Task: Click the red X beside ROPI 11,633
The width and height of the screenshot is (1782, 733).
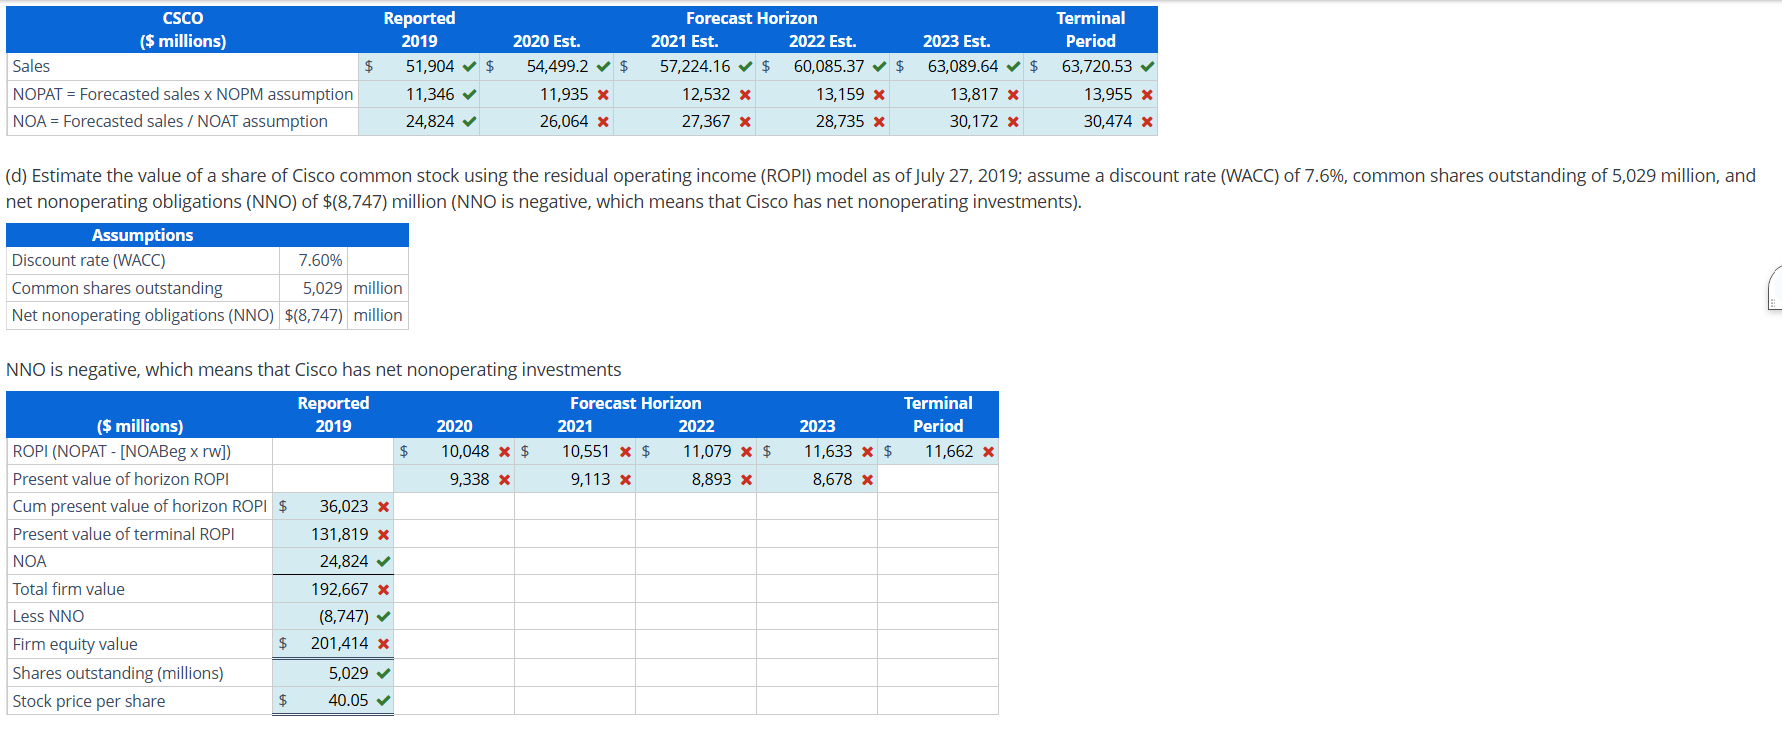Action: (x=868, y=452)
